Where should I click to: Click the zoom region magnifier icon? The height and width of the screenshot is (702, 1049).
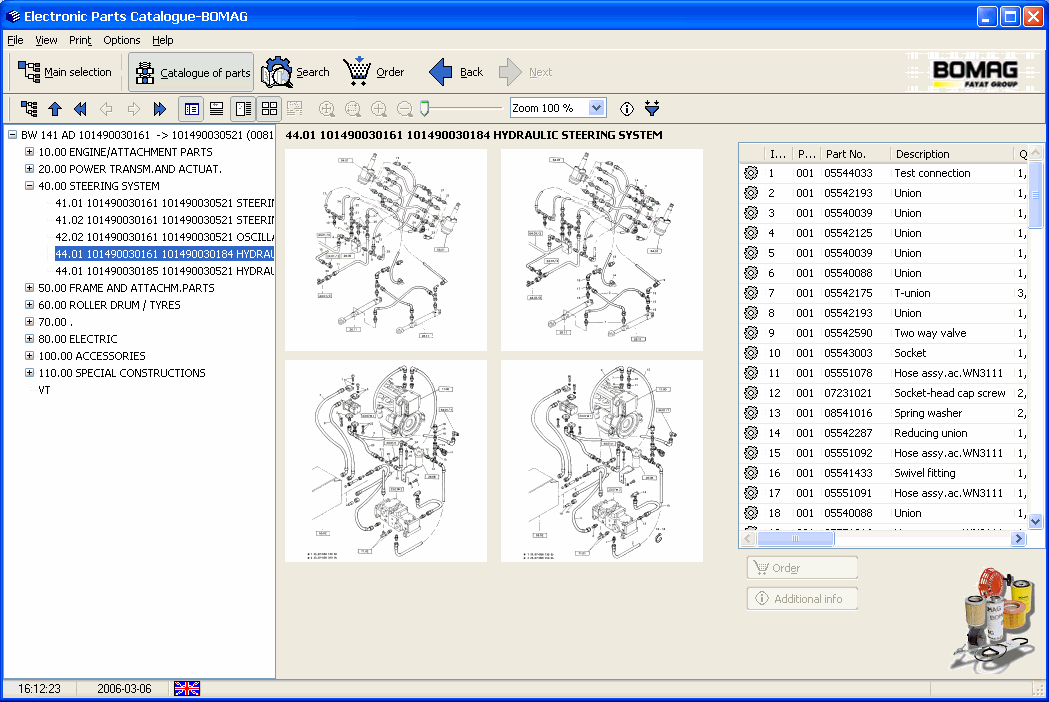pos(353,108)
